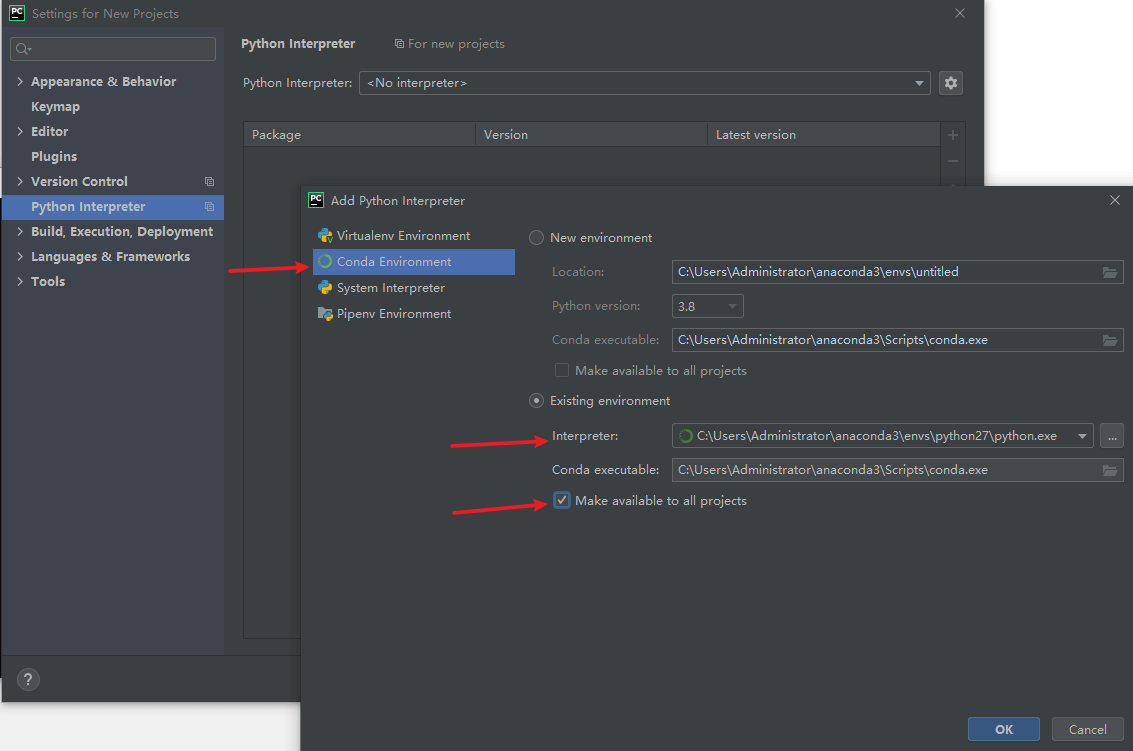Open the existing environment Interpreter path dropdown

coord(1081,436)
